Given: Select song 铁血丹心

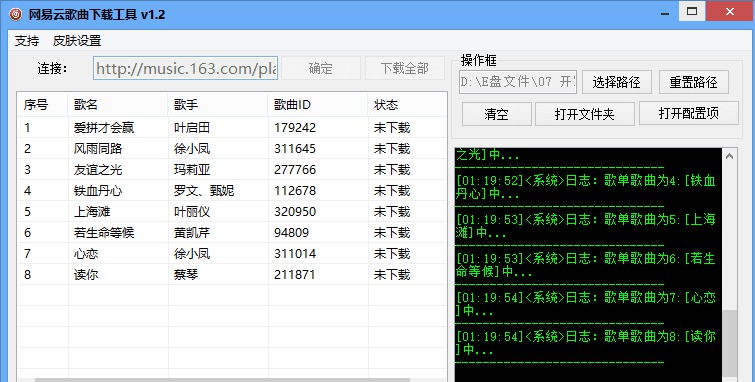Looking at the screenshot, I should 98,191.
